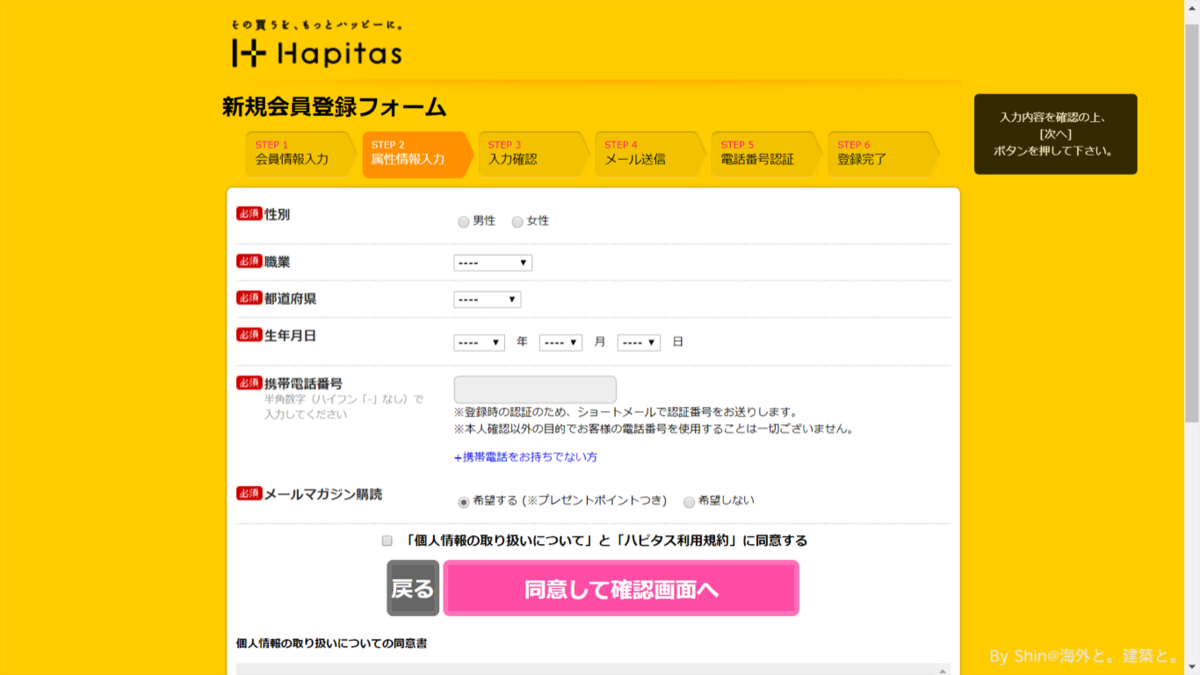Open the birth year dropdown
This screenshot has height=675, width=1200.
pyautogui.click(x=479, y=342)
